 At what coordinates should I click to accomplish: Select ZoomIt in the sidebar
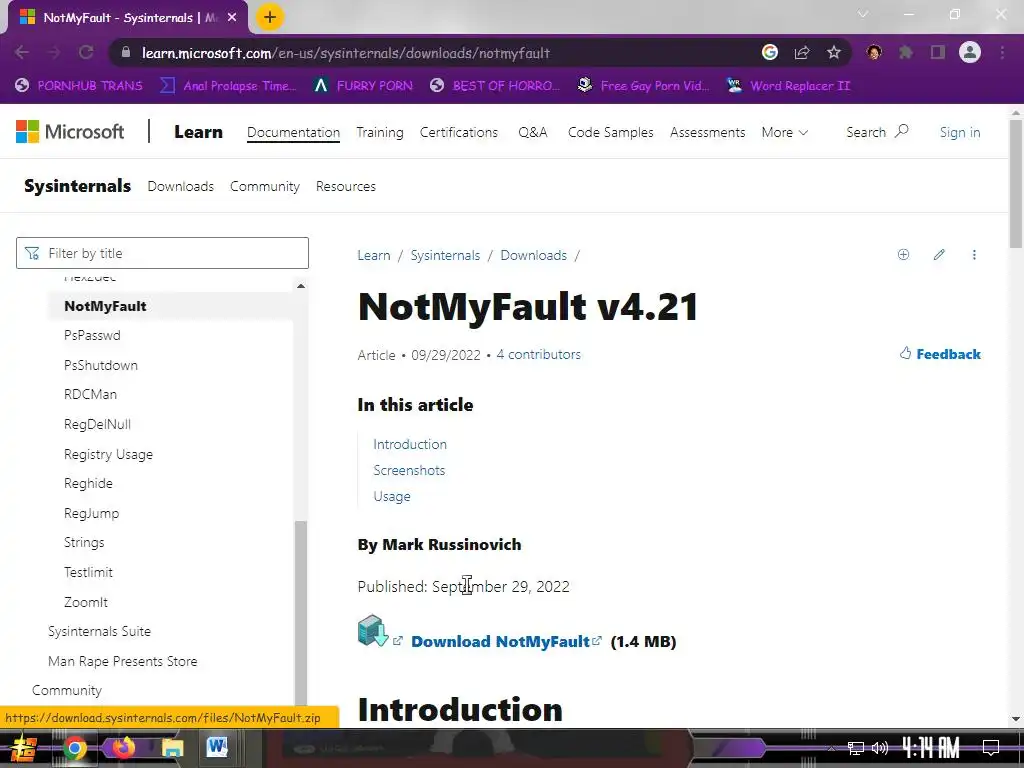pos(86,602)
